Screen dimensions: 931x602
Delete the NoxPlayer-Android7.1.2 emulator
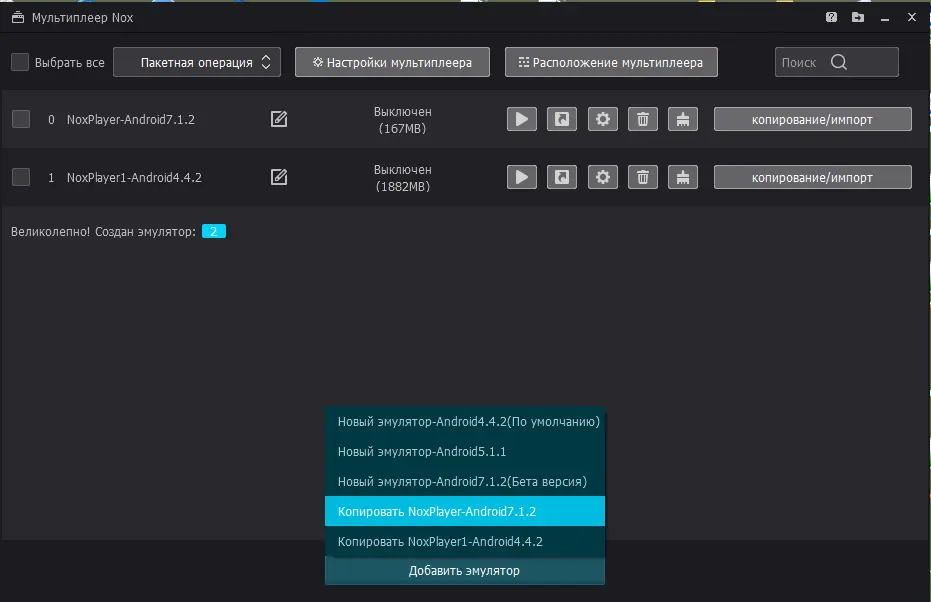coord(642,119)
